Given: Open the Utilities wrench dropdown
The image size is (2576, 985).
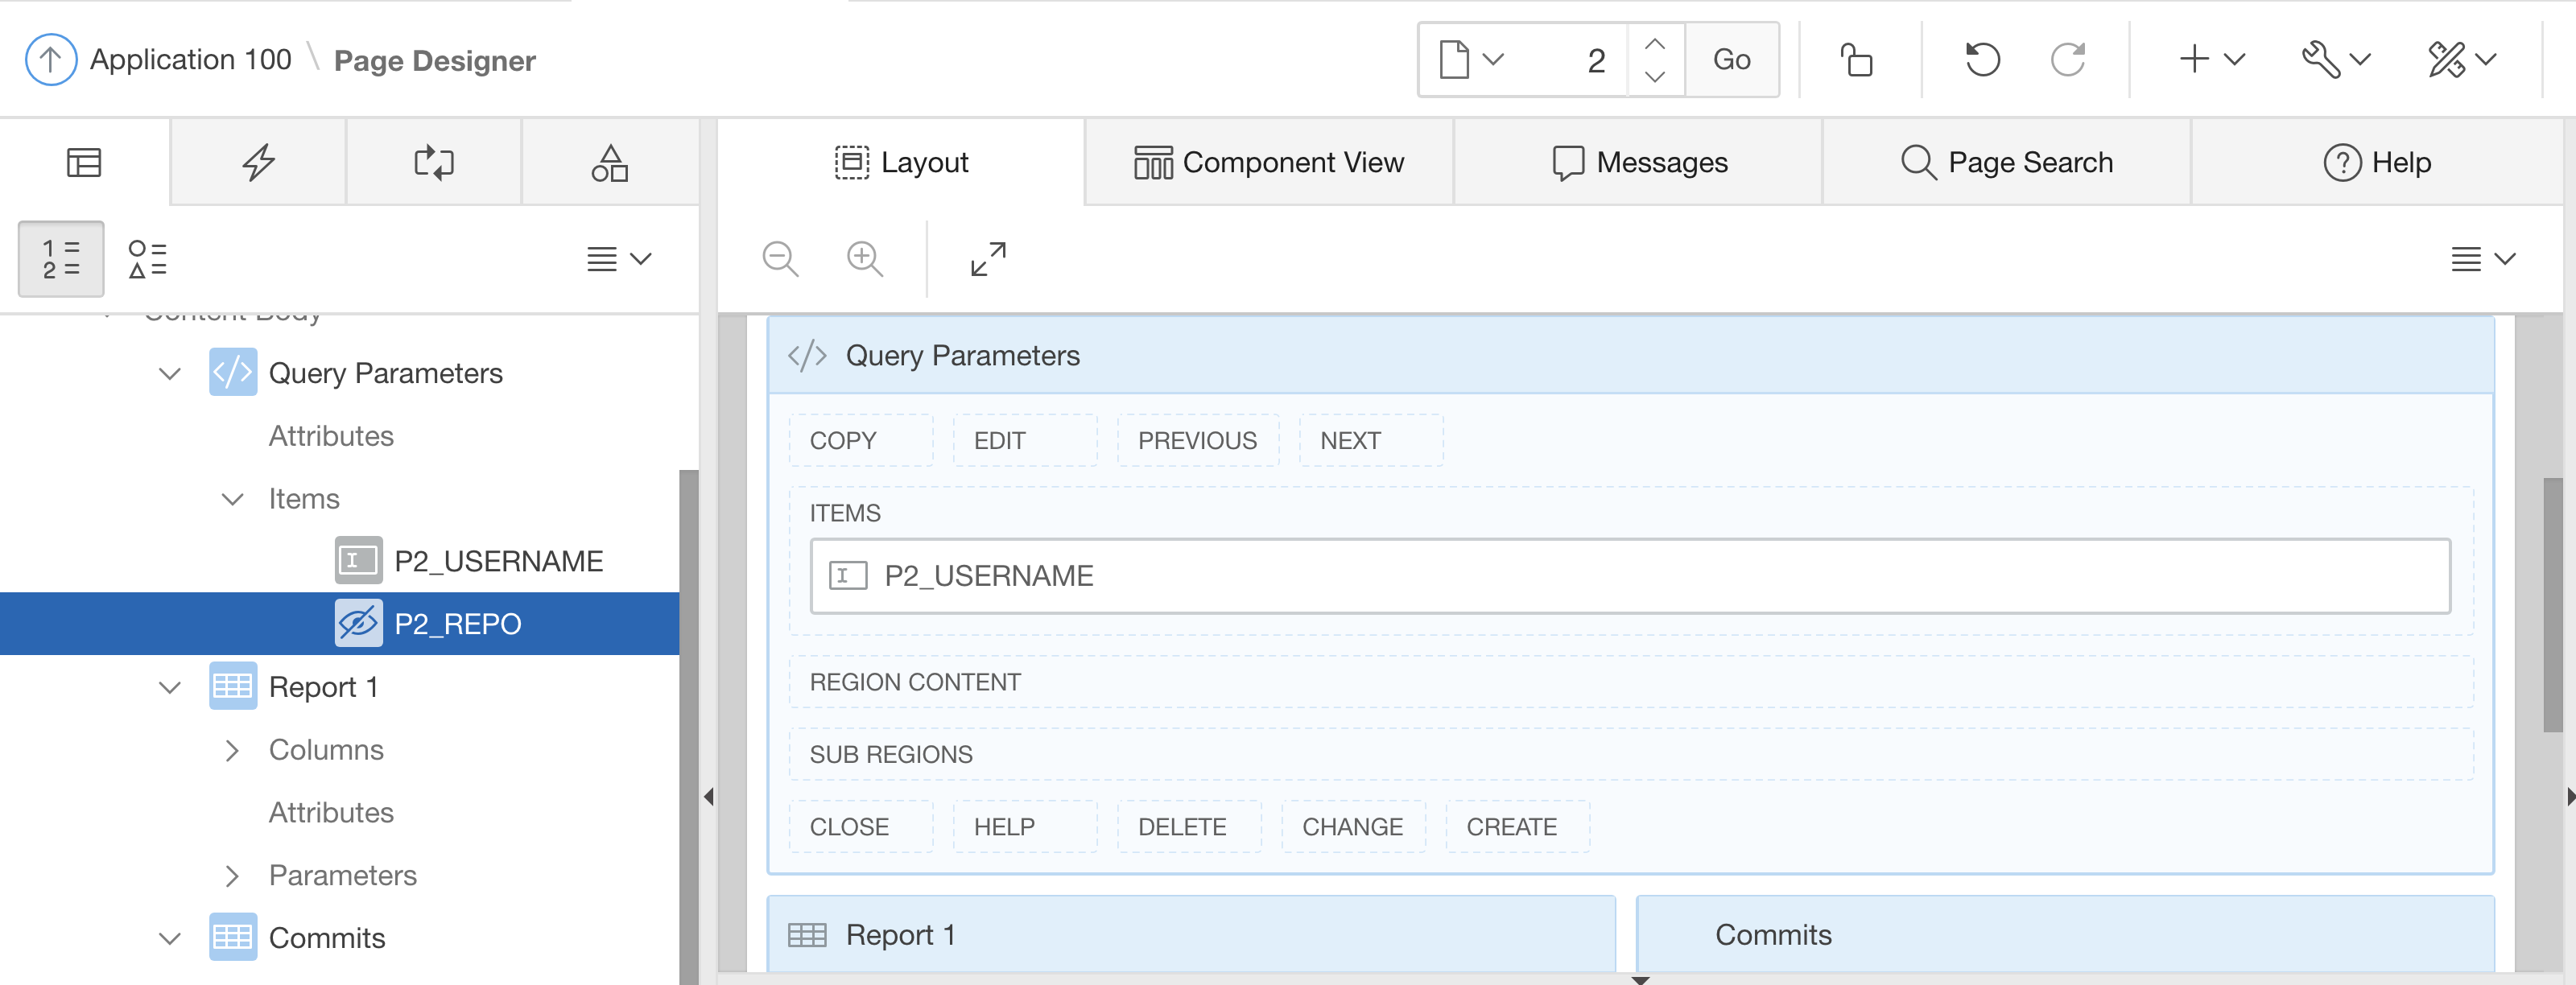Looking at the screenshot, I should tap(2335, 60).
